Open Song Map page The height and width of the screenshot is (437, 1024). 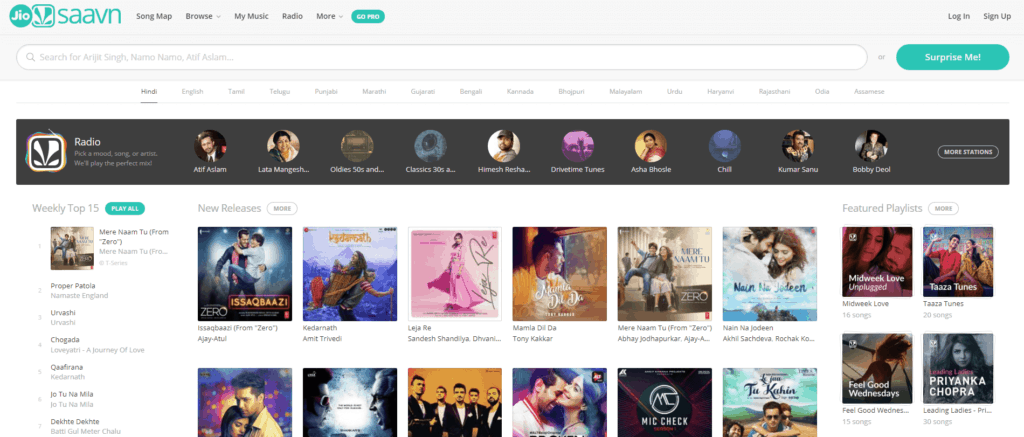[x=154, y=16]
